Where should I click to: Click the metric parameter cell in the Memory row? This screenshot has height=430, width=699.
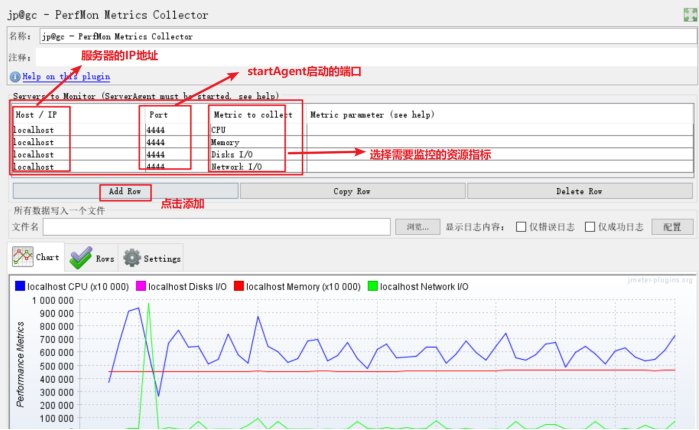coord(500,142)
